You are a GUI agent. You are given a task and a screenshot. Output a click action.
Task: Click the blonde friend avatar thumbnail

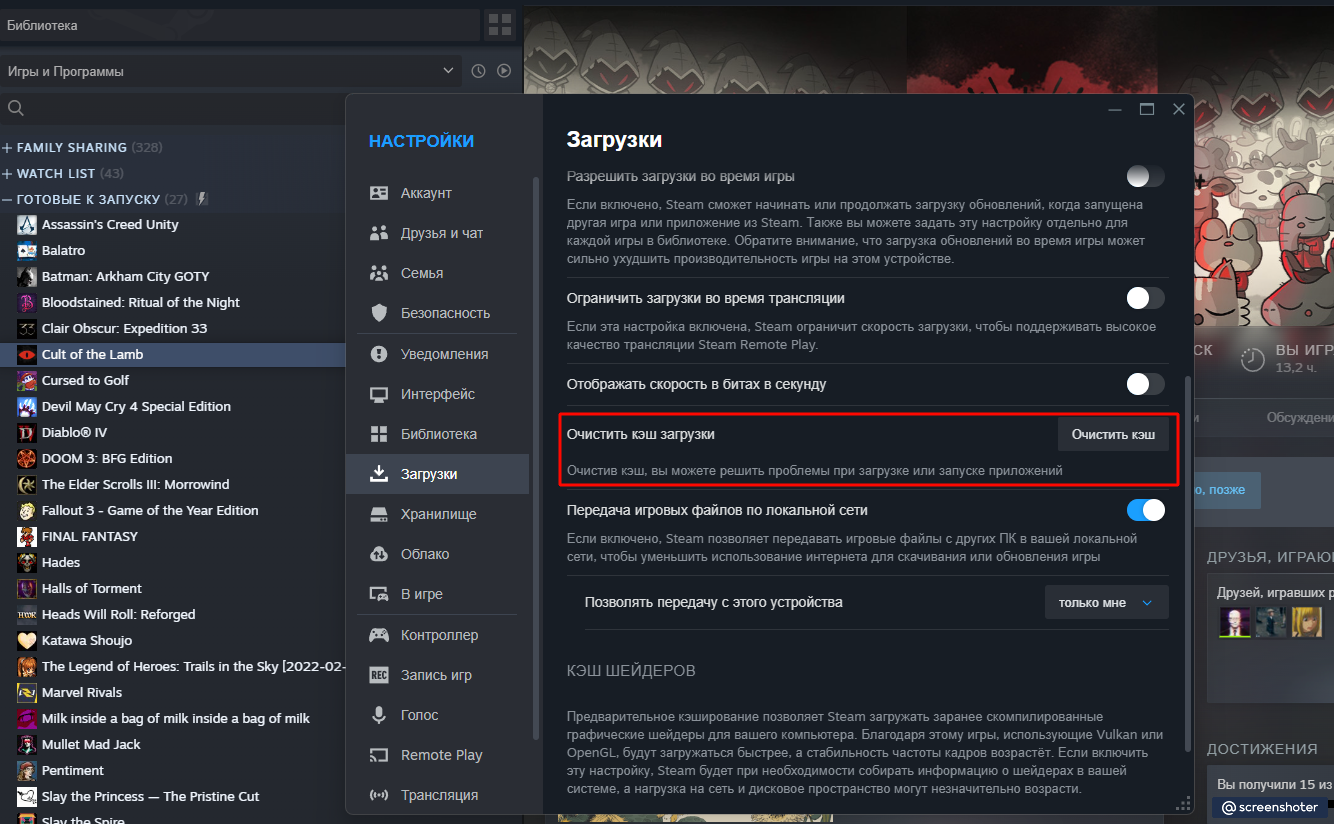(1305, 622)
